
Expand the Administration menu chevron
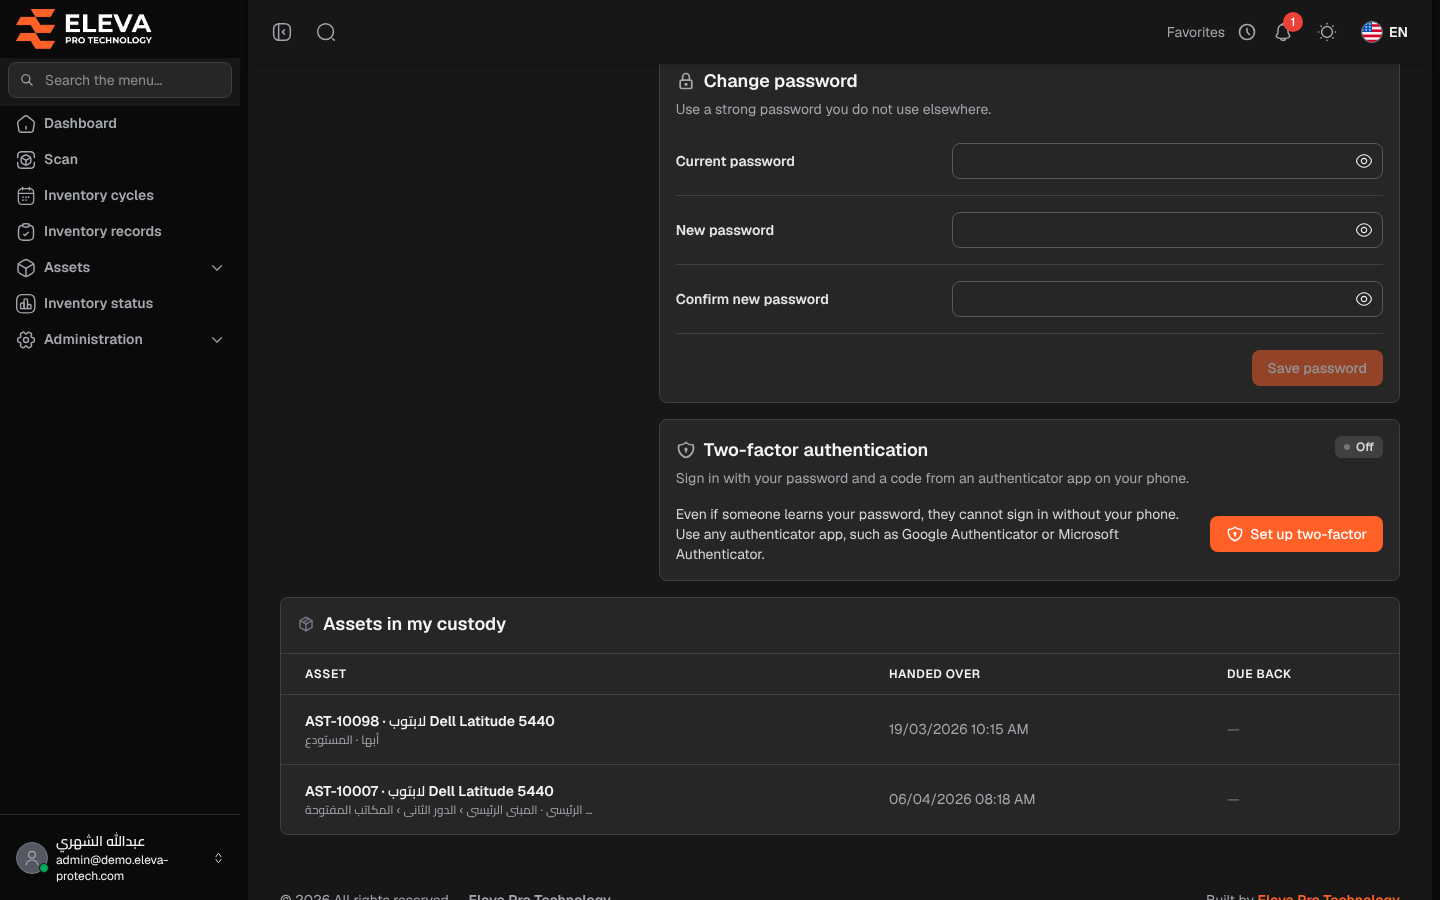click(x=217, y=340)
